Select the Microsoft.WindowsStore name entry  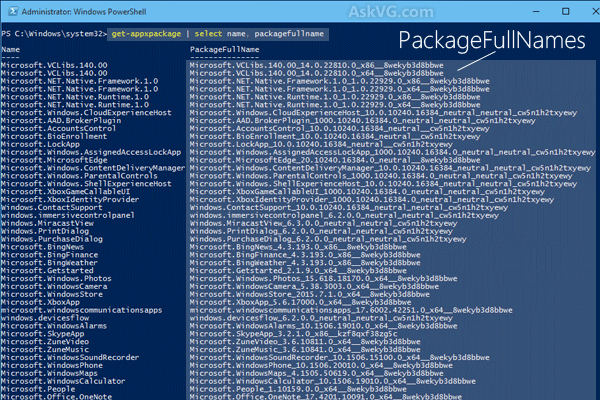(47, 295)
